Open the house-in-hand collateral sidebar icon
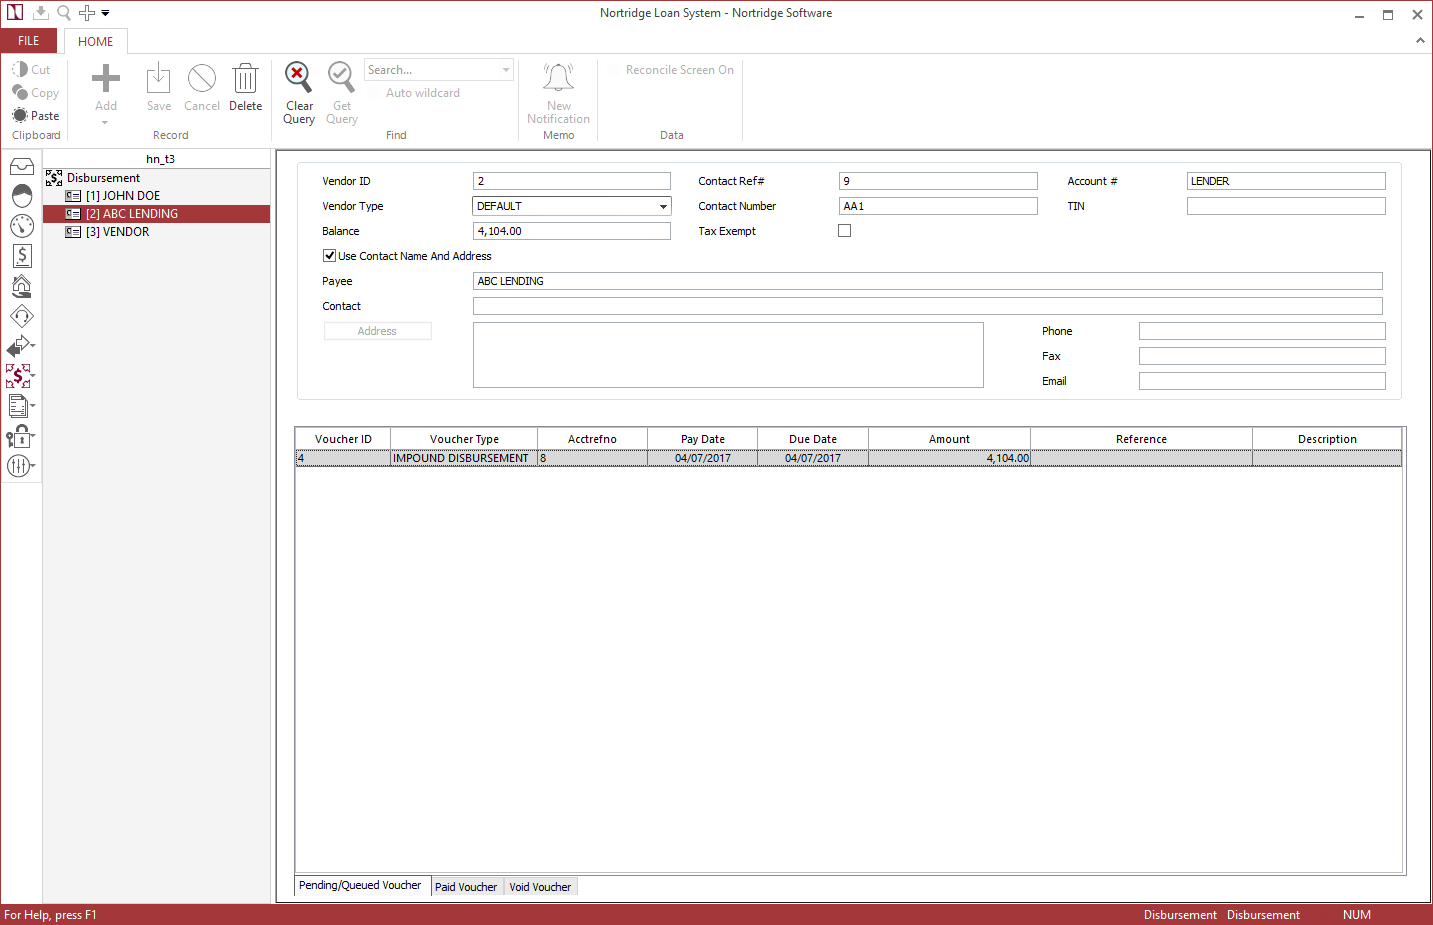 click(22, 286)
